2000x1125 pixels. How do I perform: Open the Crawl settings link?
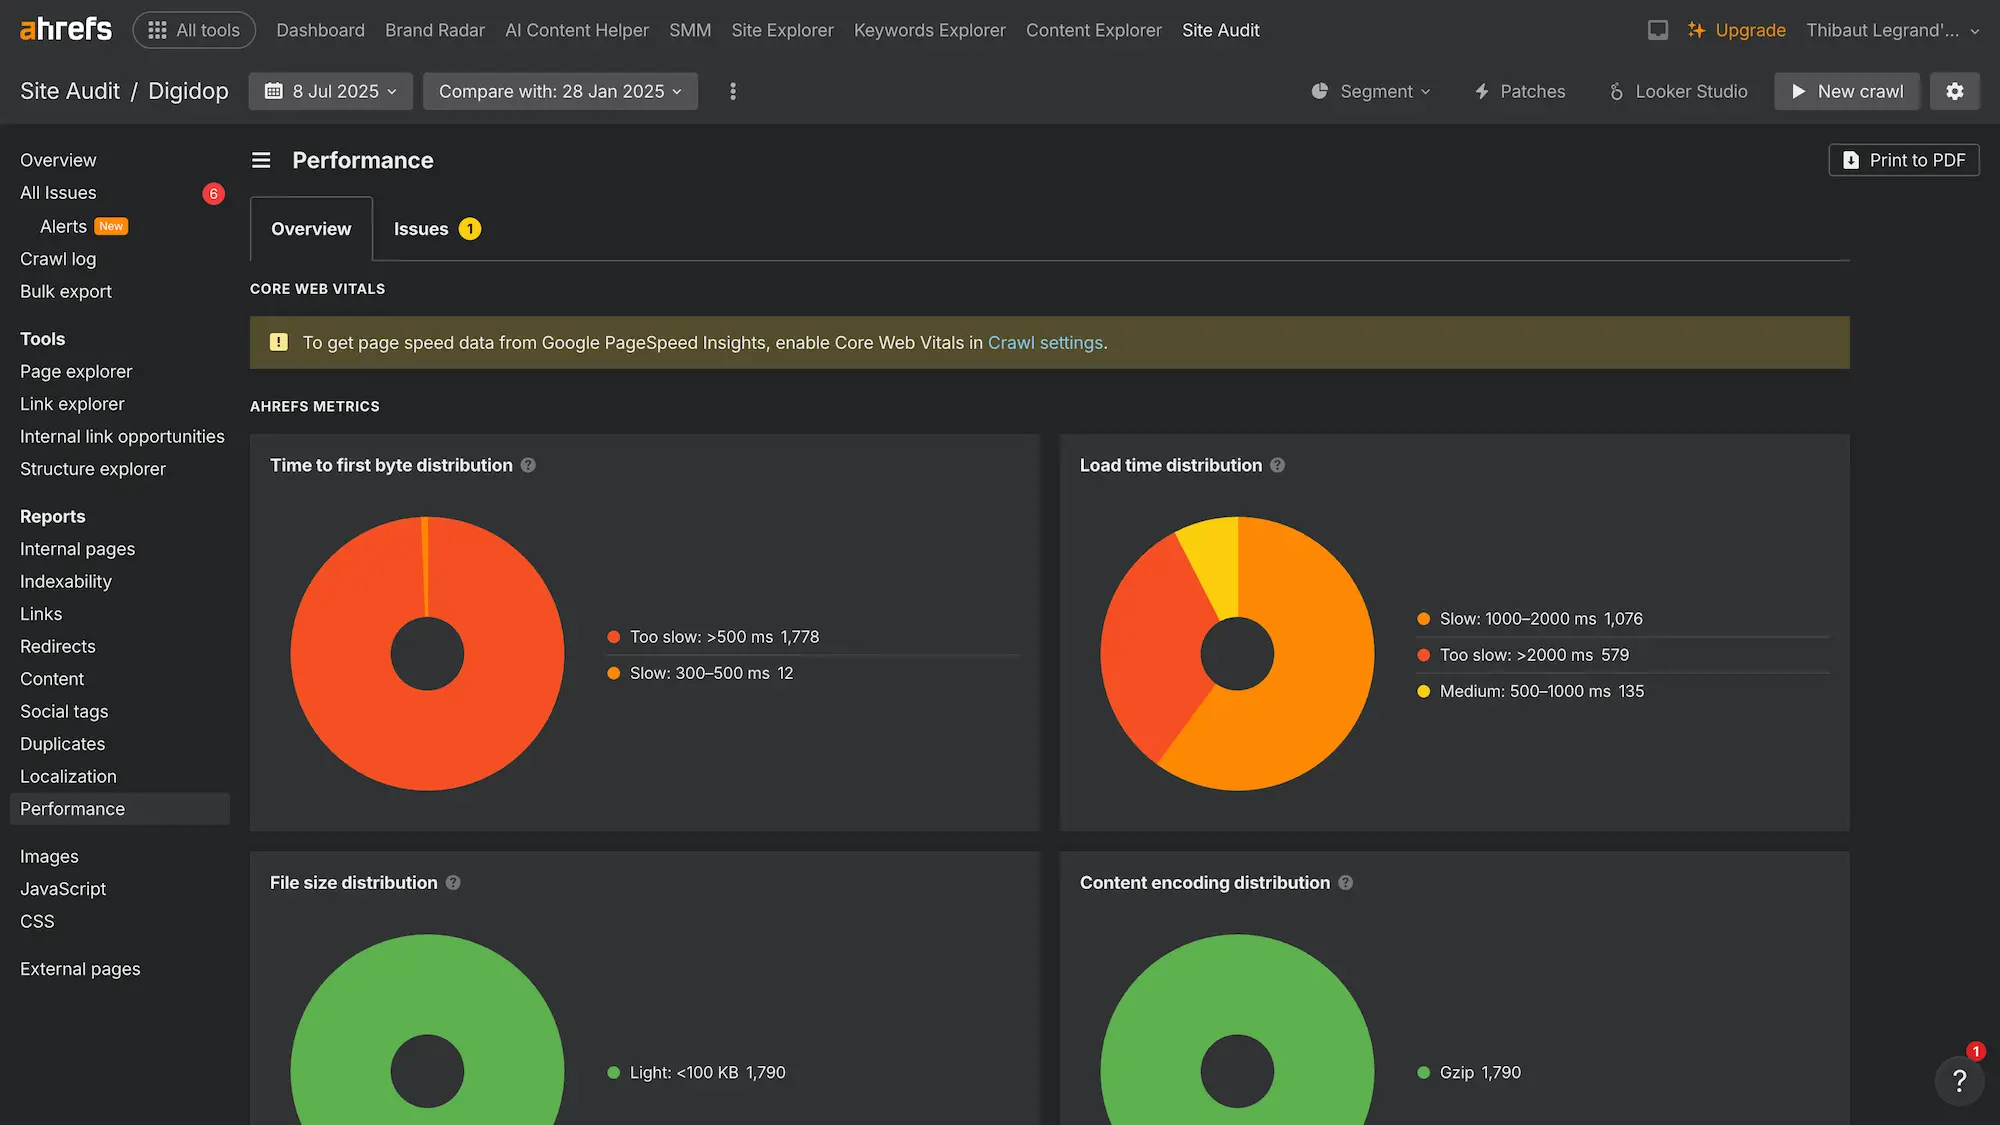pos(1045,342)
